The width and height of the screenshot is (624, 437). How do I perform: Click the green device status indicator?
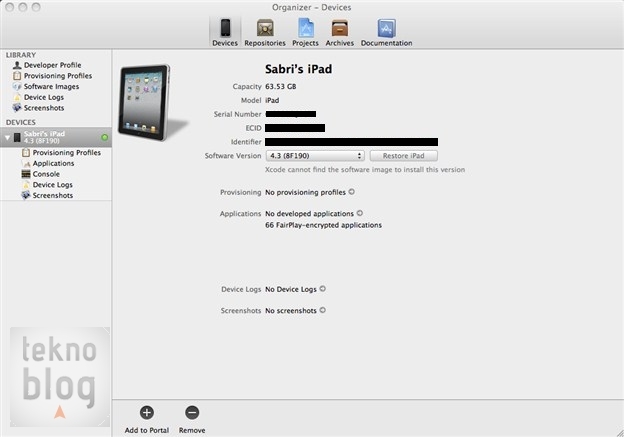pos(105,137)
